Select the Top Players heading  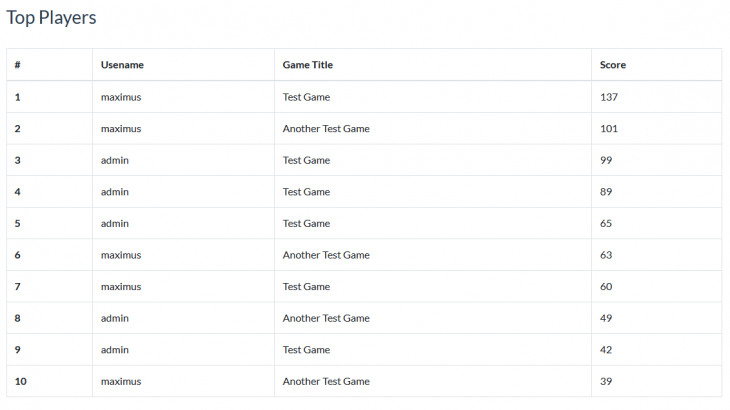pyautogui.click(x=51, y=18)
